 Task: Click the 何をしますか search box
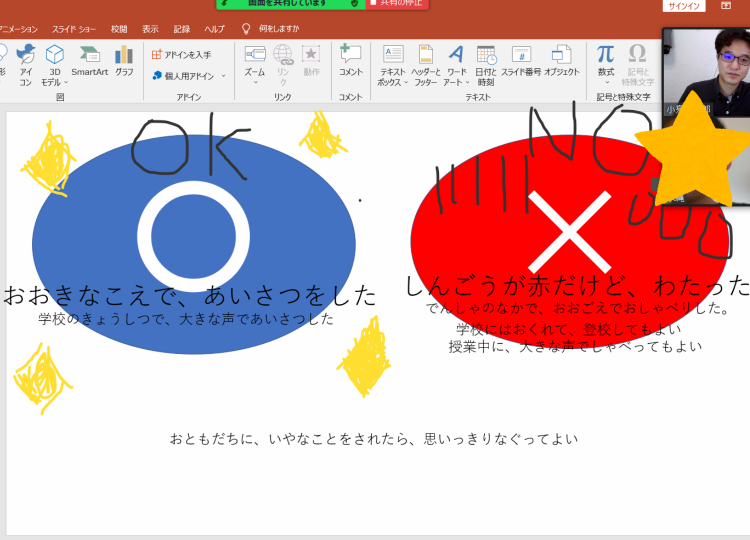coord(279,29)
